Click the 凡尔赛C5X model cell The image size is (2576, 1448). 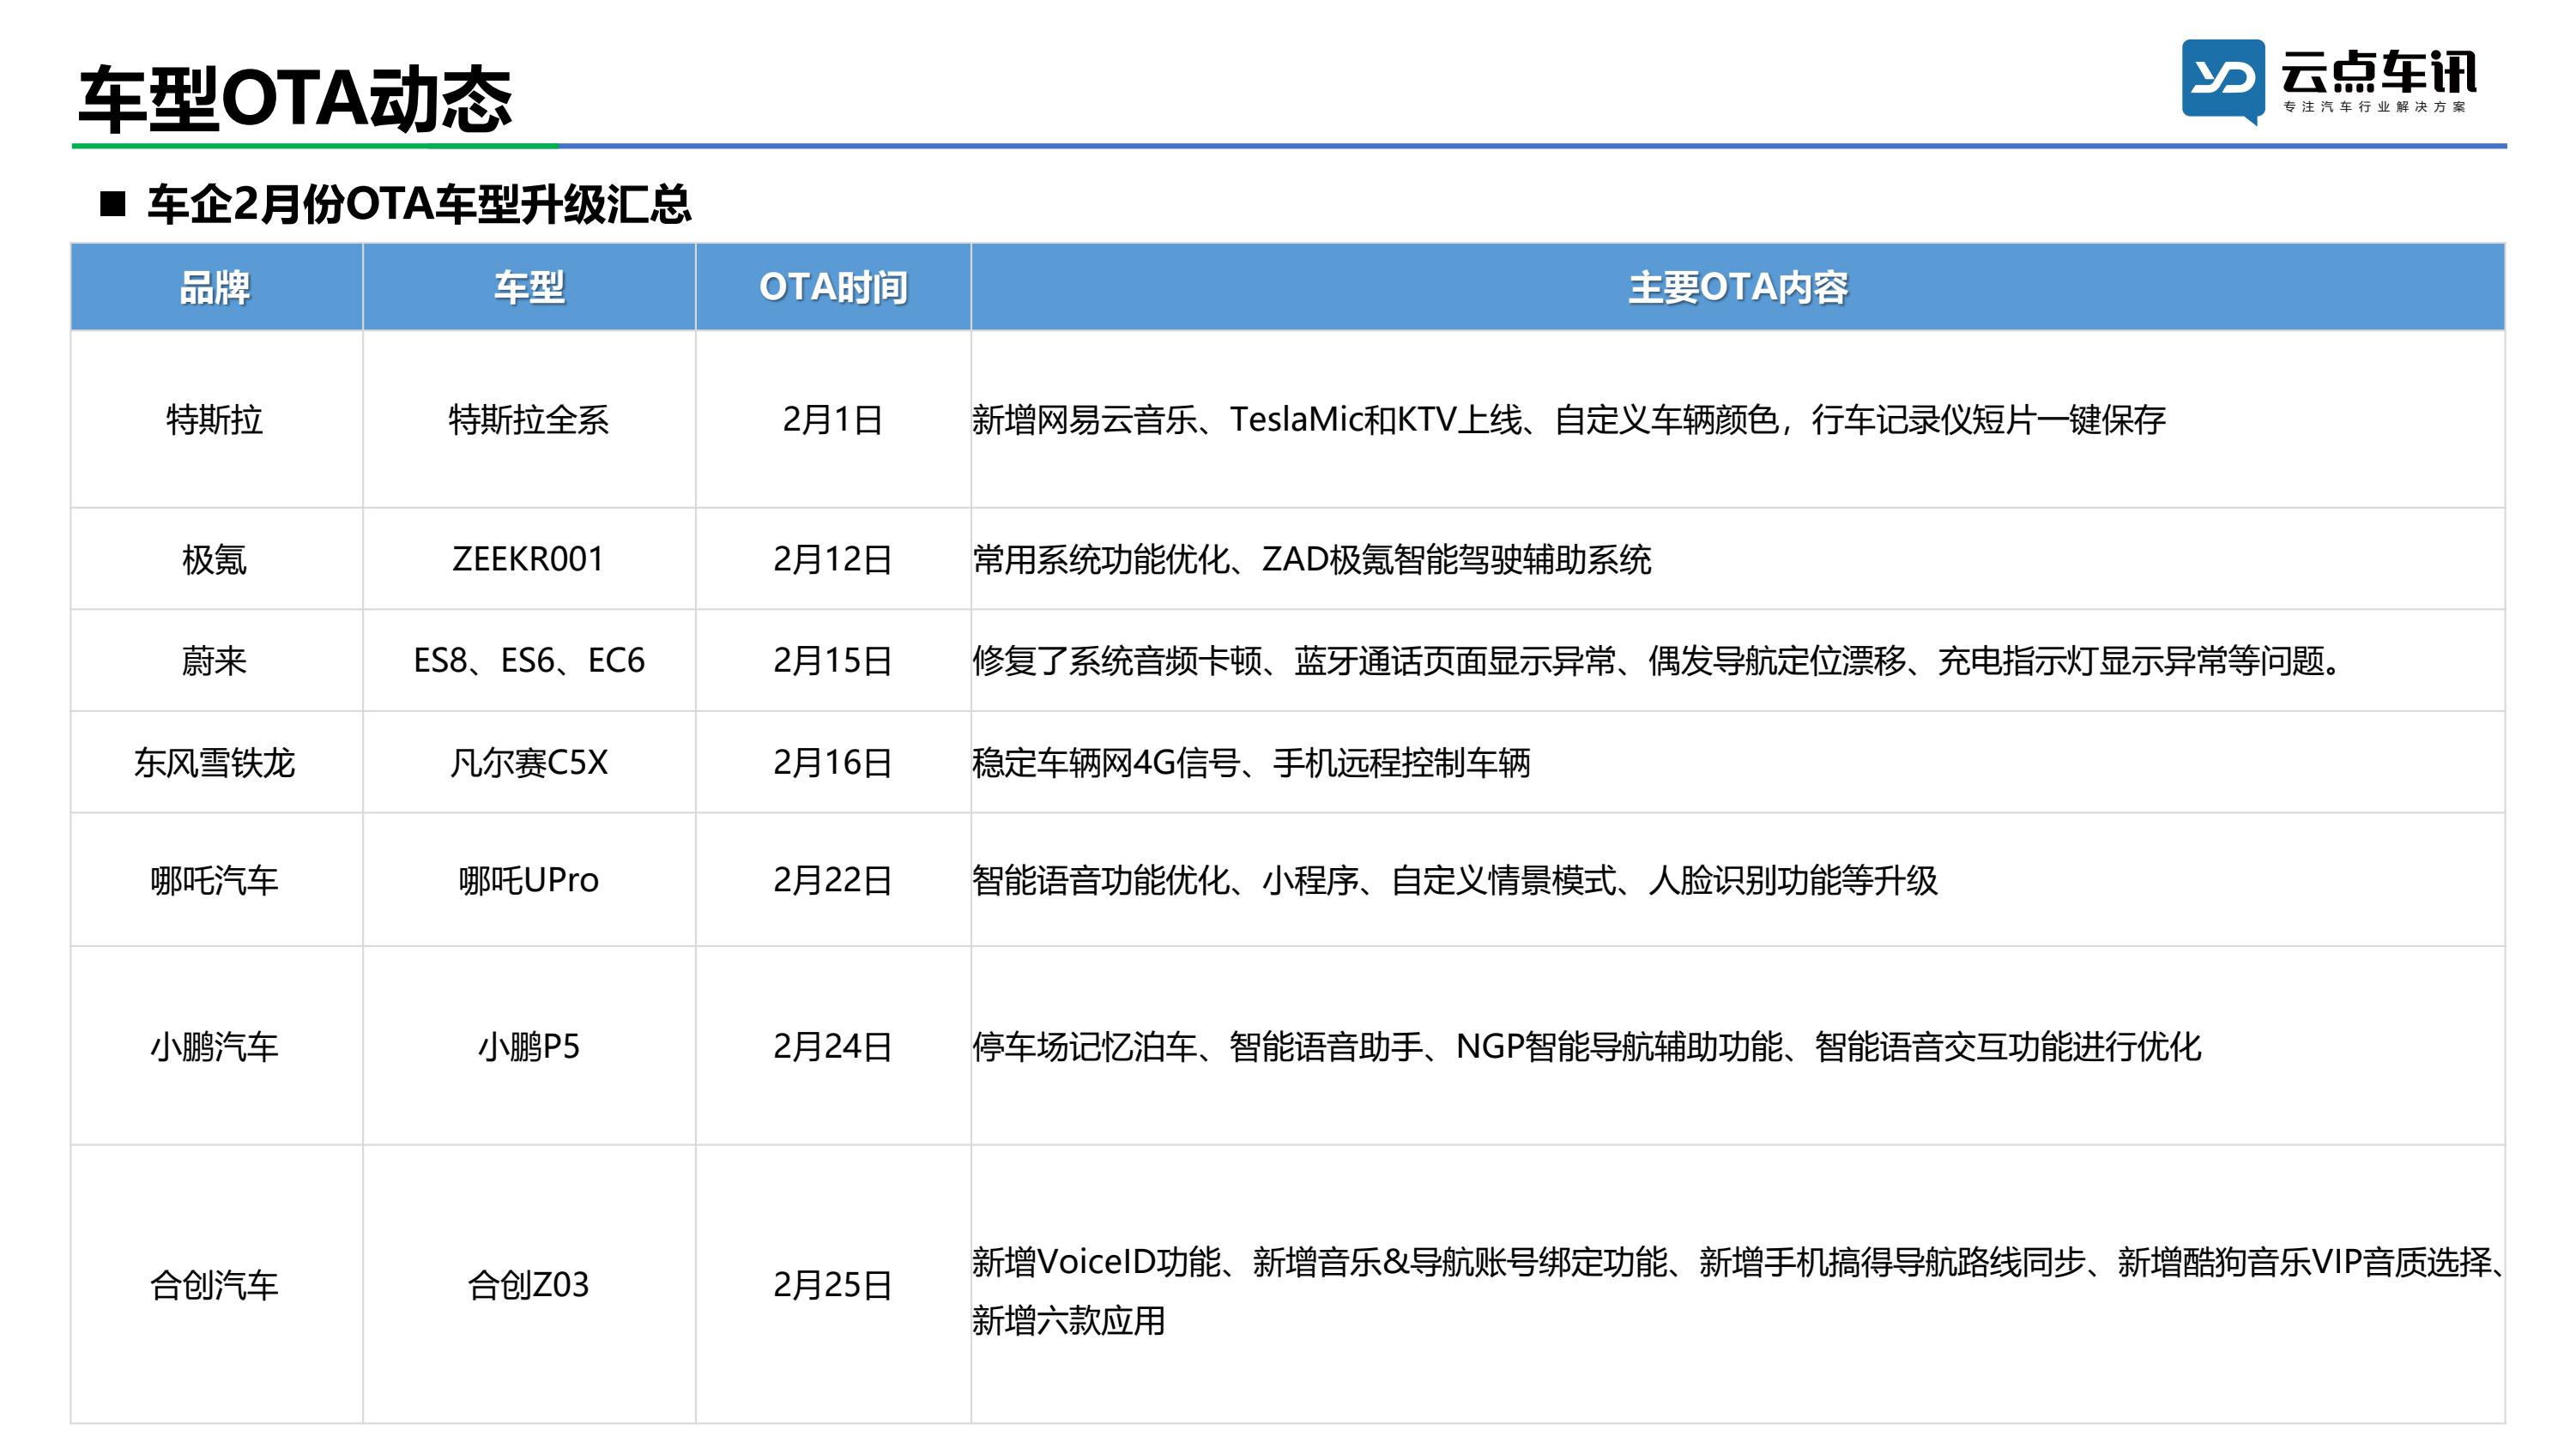pyautogui.click(x=529, y=763)
